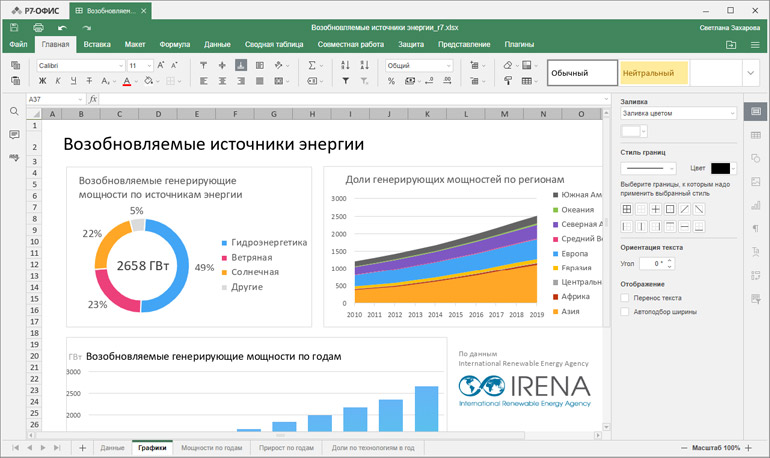
Task: Open the Общий number format dropdown
Action: [x=419, y=65]
